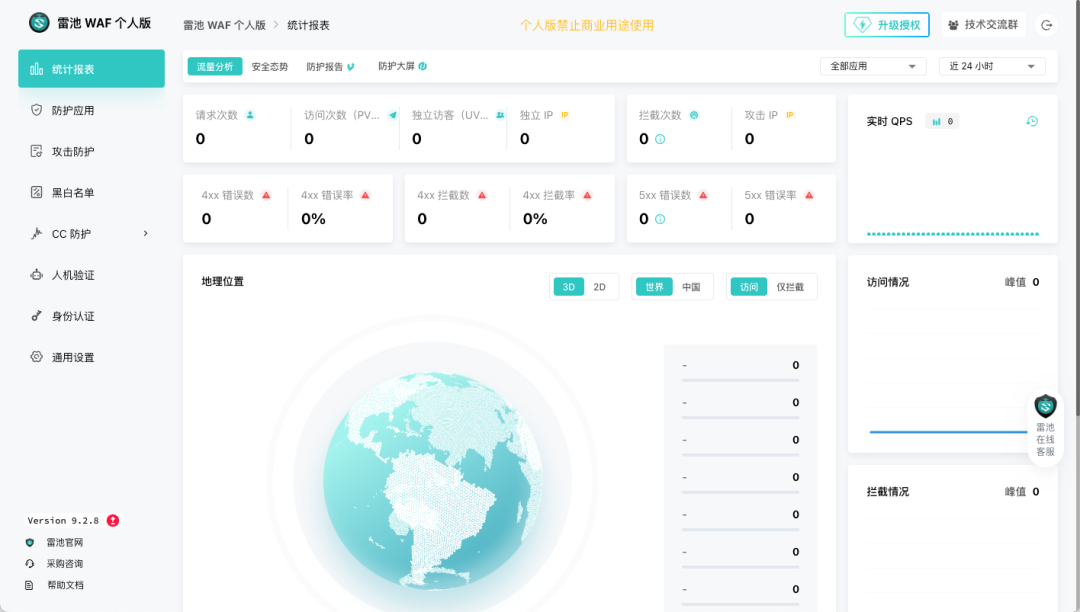Click the gear icon beside 通用设置
This screenshot has height=612, width=1080.
point(37,357)
